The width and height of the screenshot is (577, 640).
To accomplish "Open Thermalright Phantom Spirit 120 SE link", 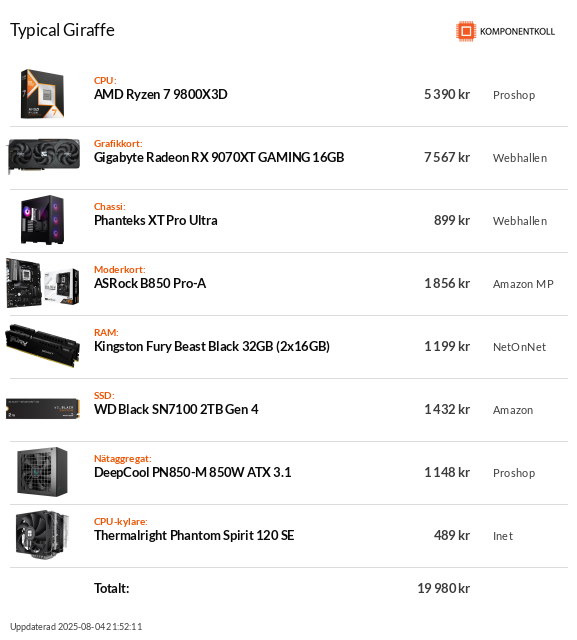I will click(194, 535).
